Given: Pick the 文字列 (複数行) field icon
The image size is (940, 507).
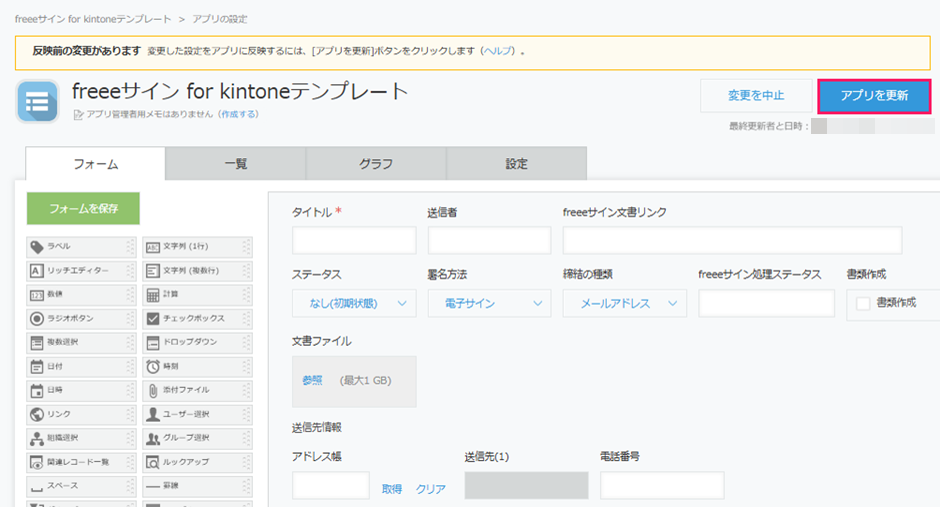Looking at the screenshot, I should pyautogui.click(x=153, y=271).
